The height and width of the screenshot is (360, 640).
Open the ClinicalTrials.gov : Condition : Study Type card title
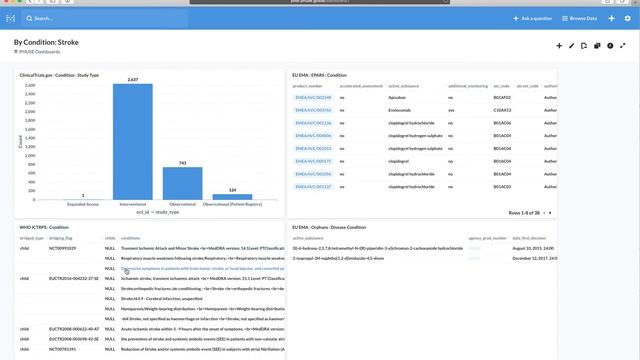[x=59, y=75]
